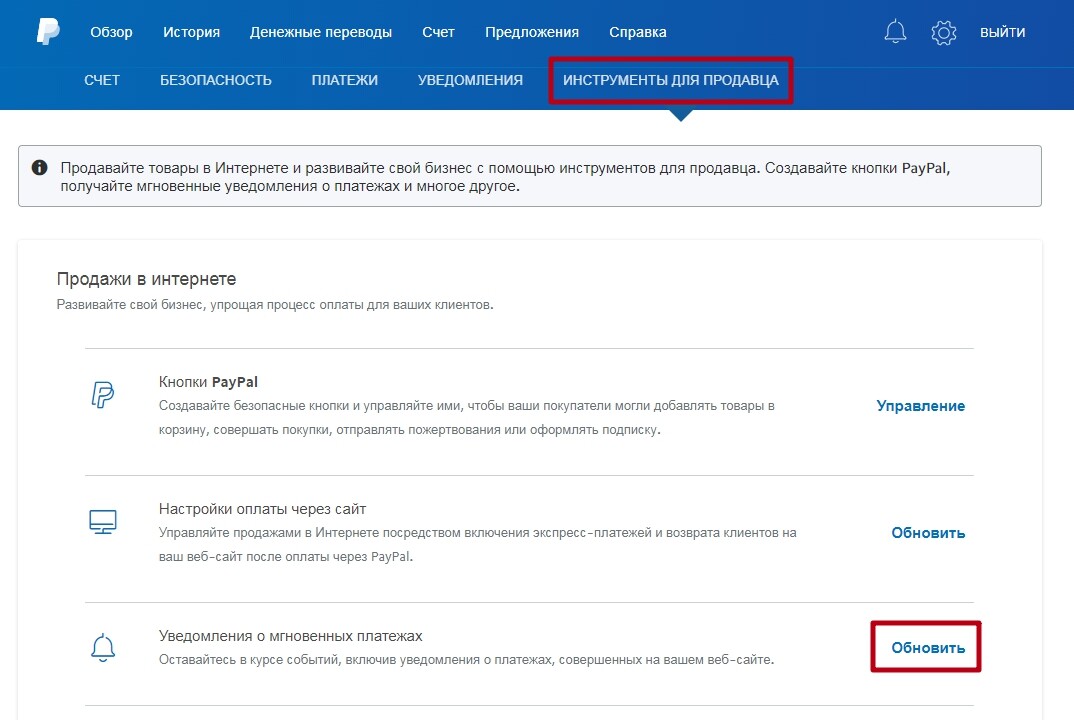The image size is (1074, 720).
Task: Click the text starting 'Продавайте товары в Интернете'
Action: coord(505,177)
